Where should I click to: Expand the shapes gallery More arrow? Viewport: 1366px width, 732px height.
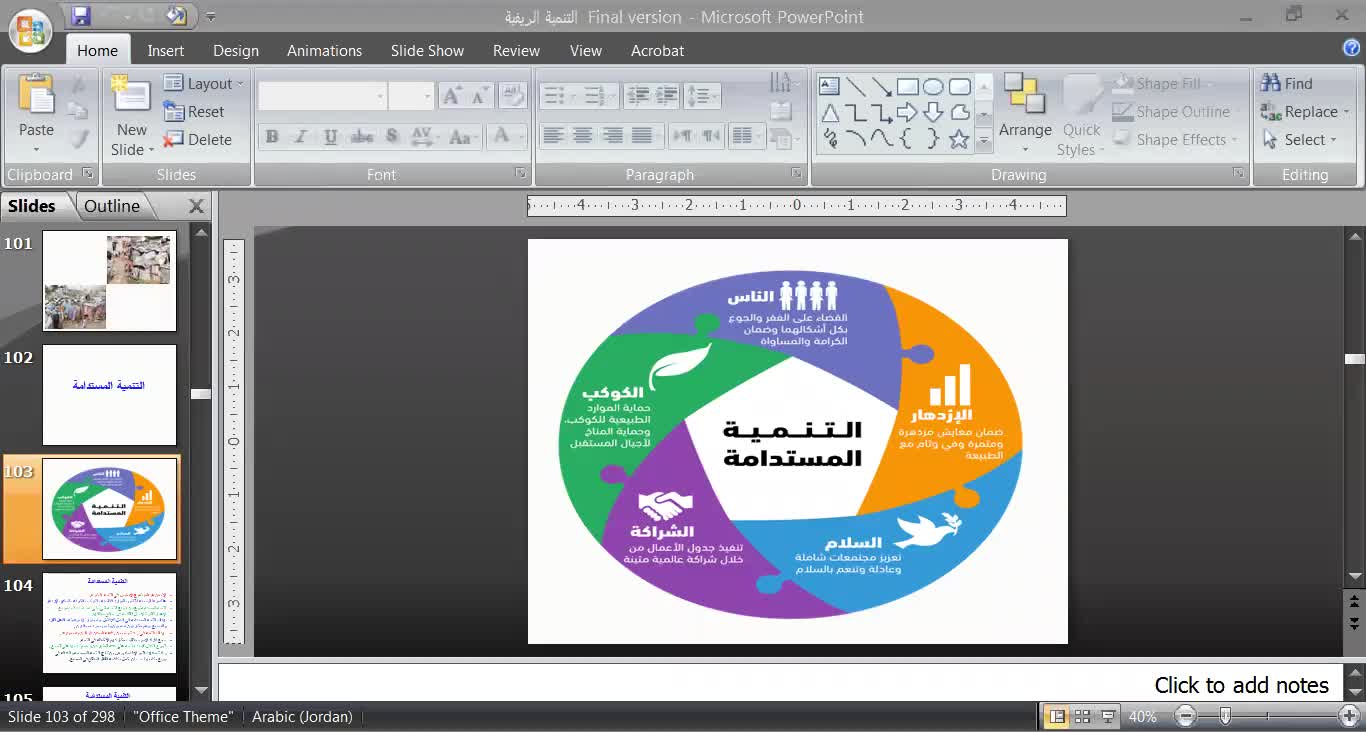[984, 141]
